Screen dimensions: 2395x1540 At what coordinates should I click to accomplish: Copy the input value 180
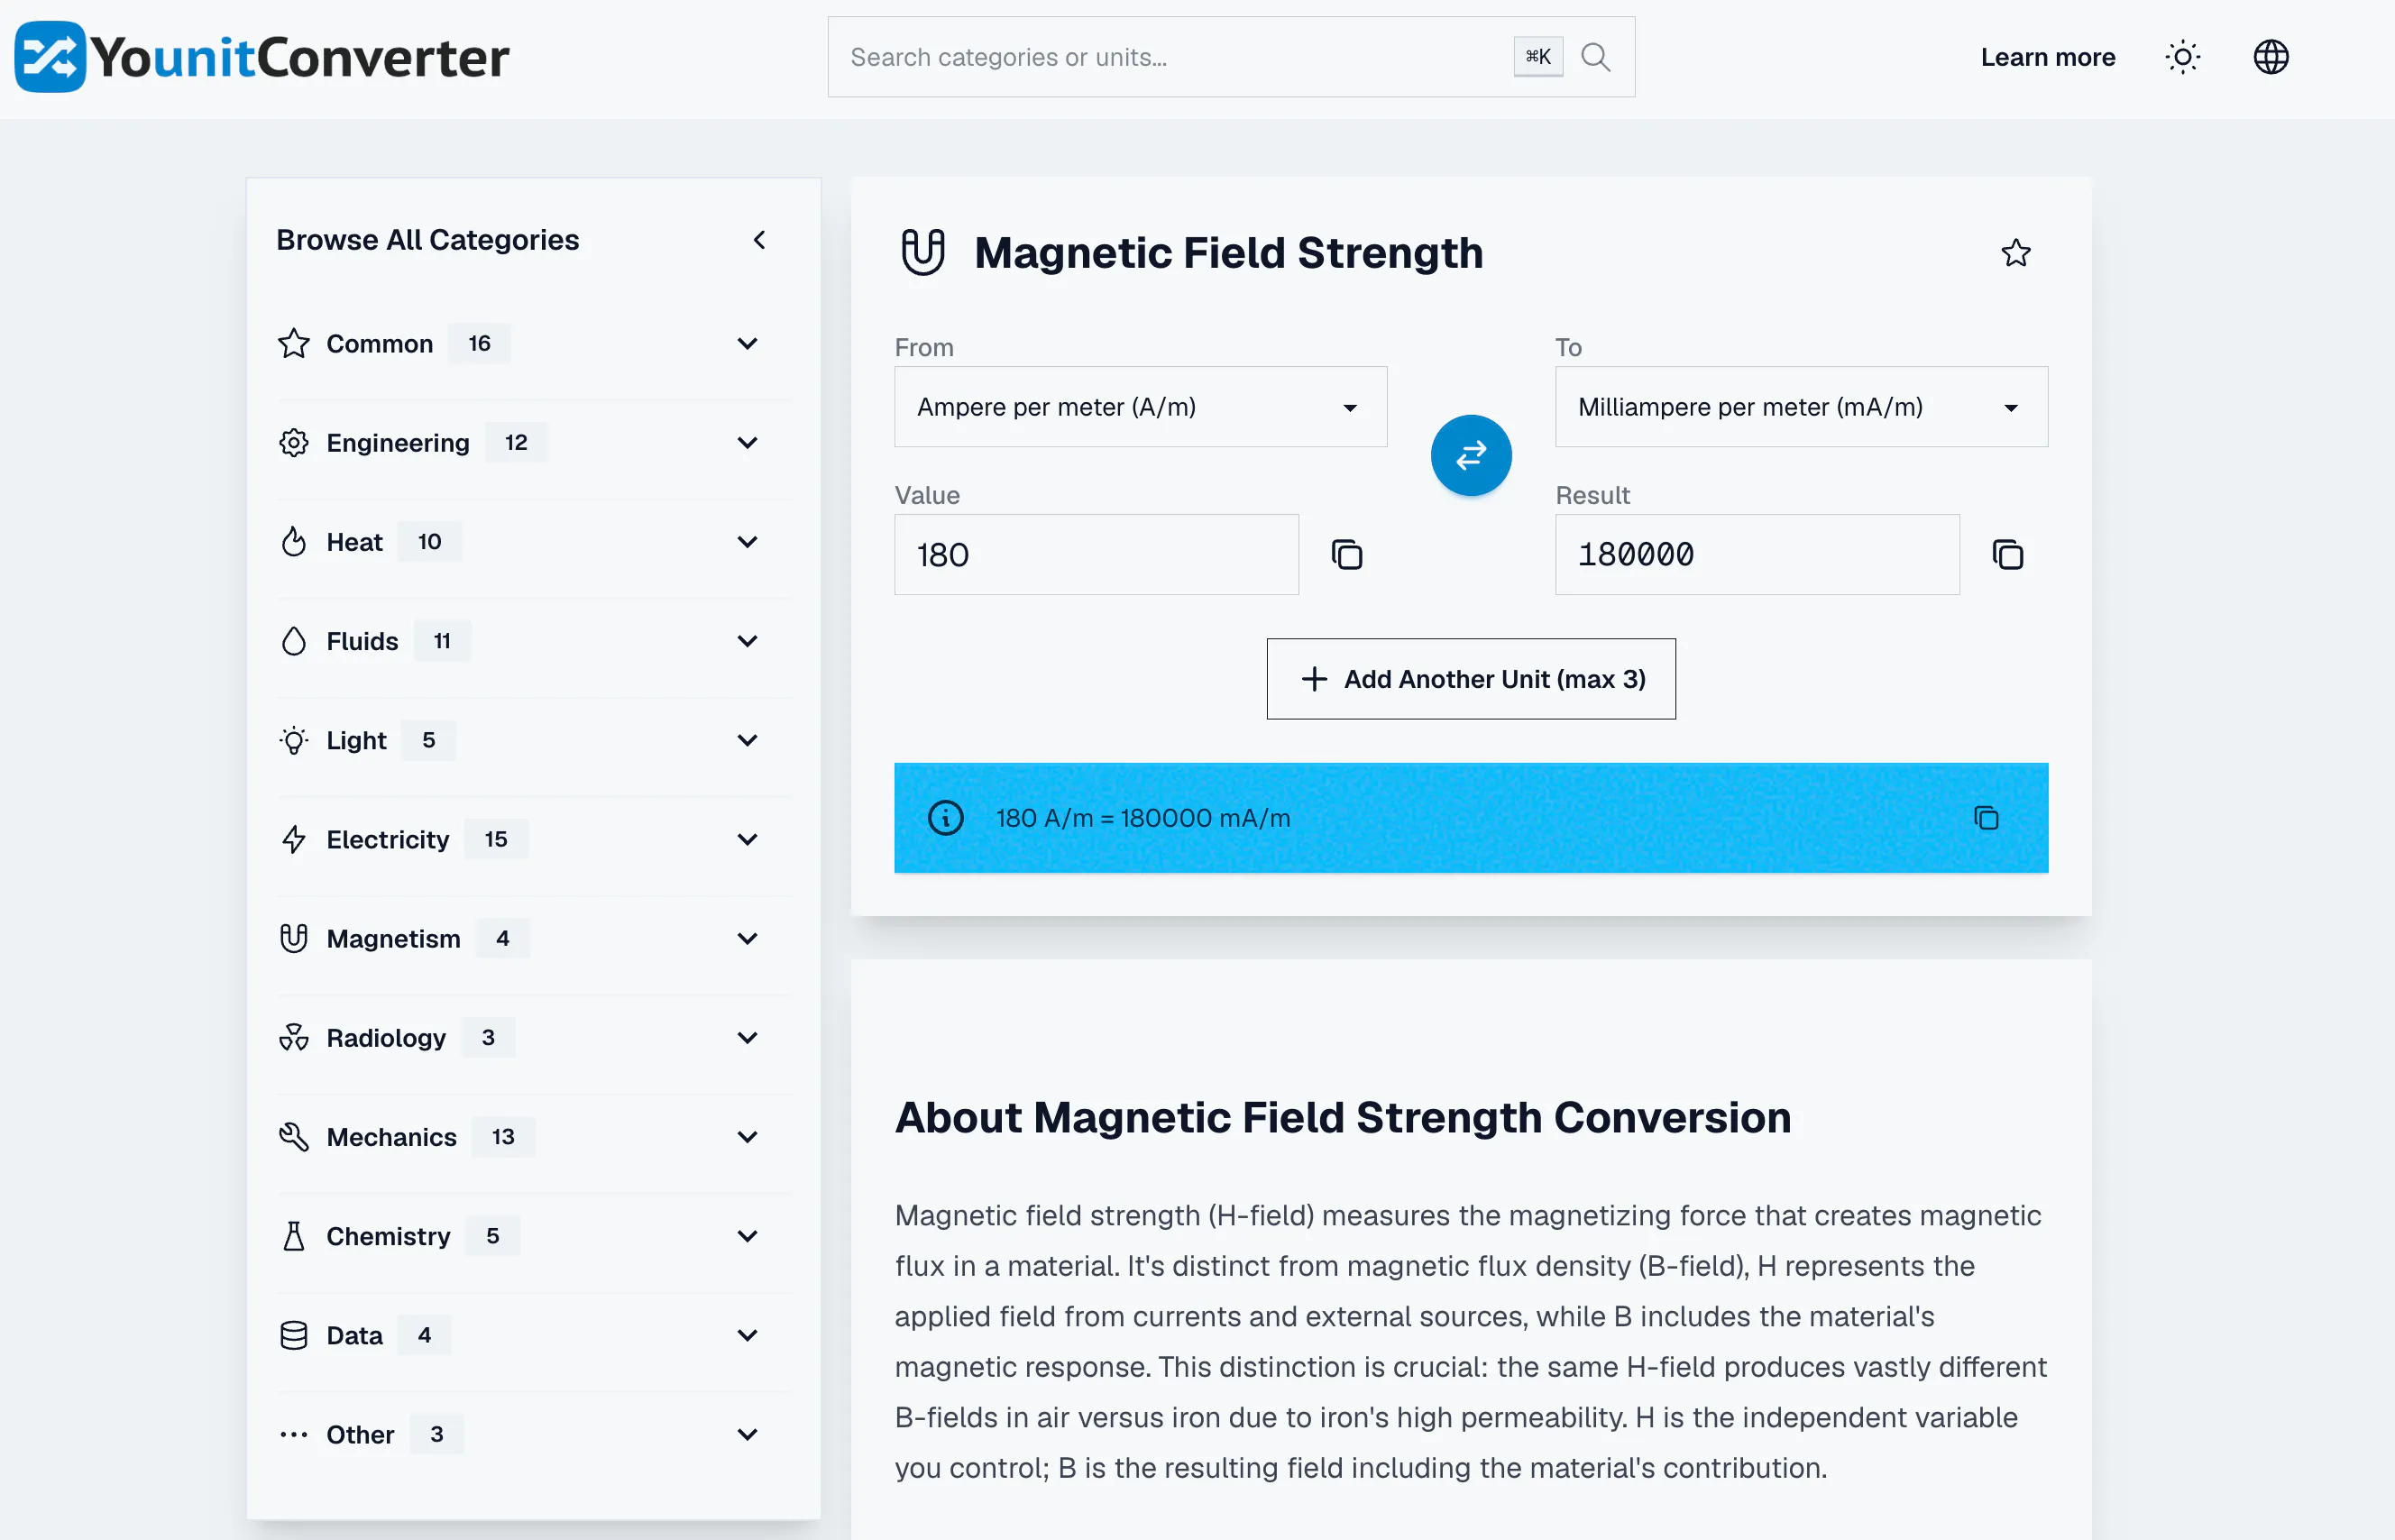1346,554
